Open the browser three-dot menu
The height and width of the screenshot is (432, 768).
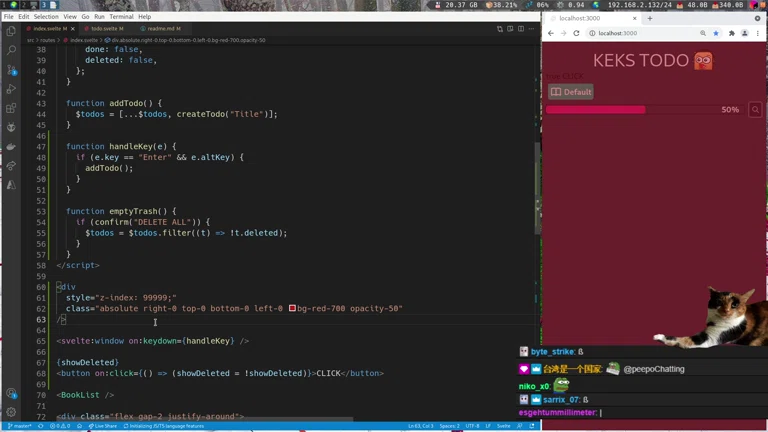pyautogui.click(x=758, y=33)
